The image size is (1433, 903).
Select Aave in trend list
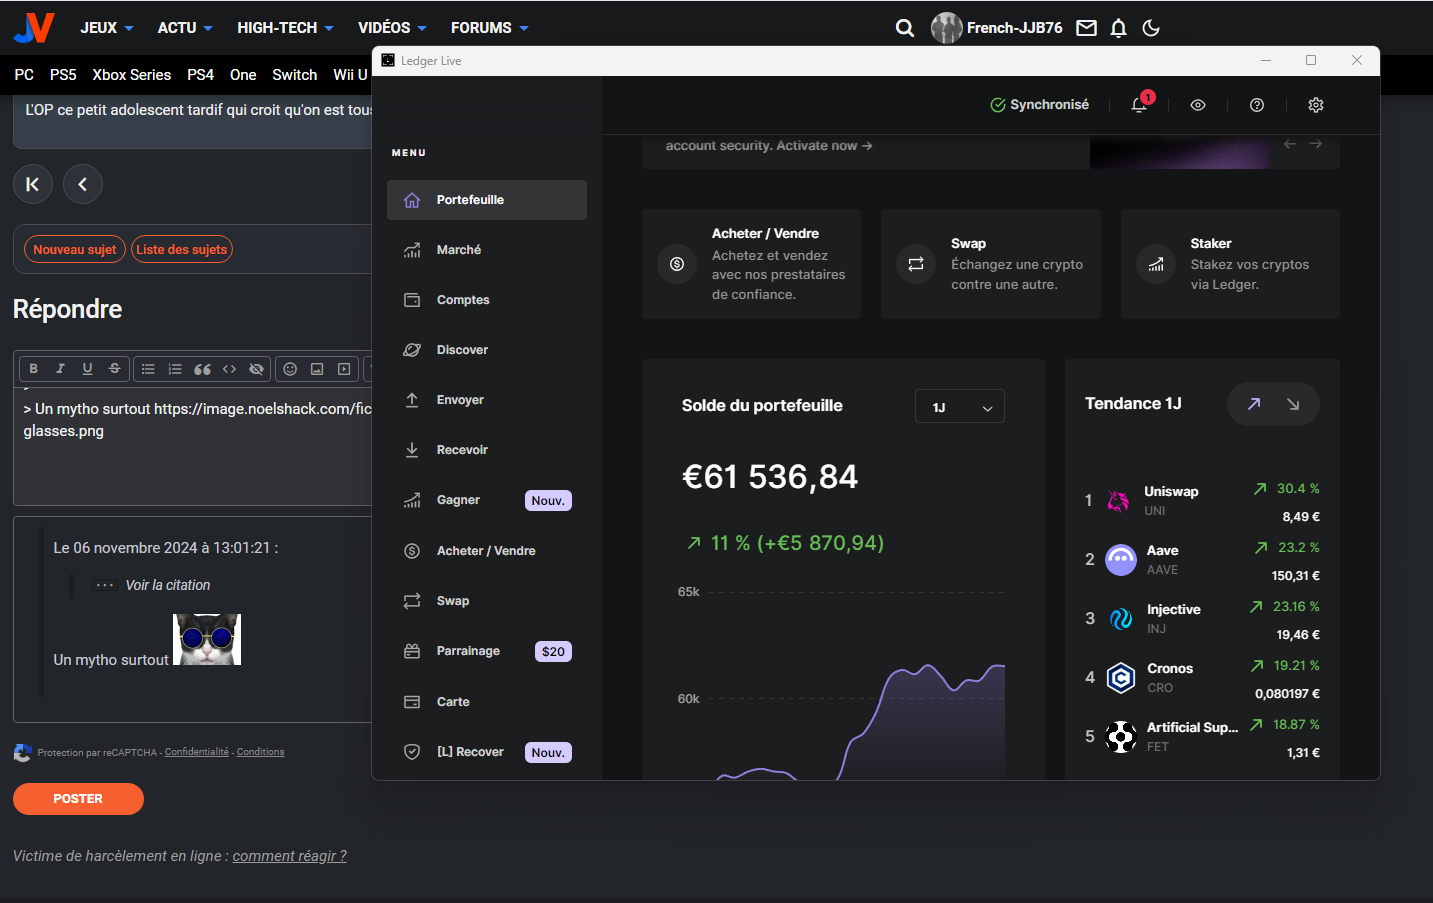point(1202,560)
